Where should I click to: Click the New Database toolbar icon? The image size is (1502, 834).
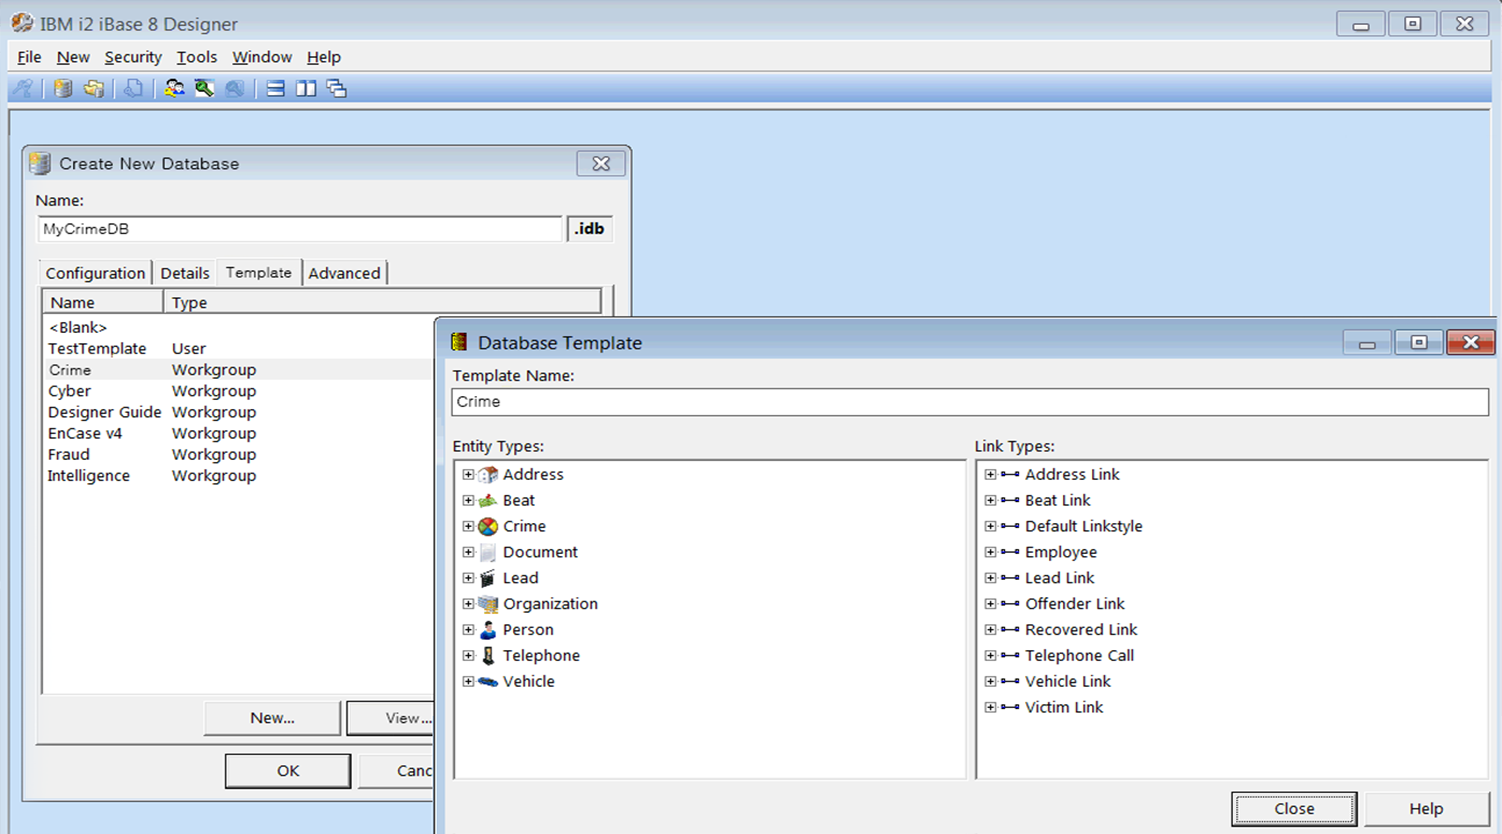pyautogui.click(x=63, y=89)
